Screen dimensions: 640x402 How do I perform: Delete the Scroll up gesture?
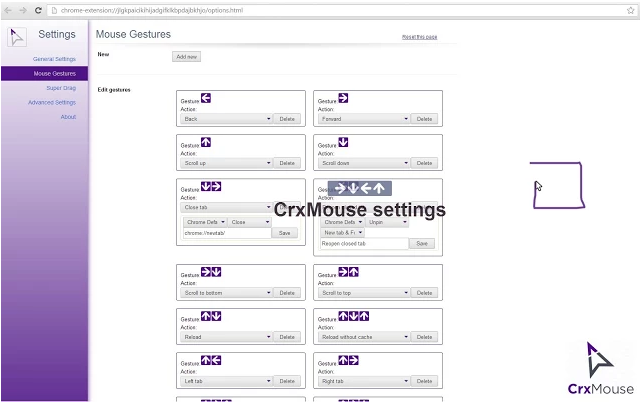pos(287,163)
